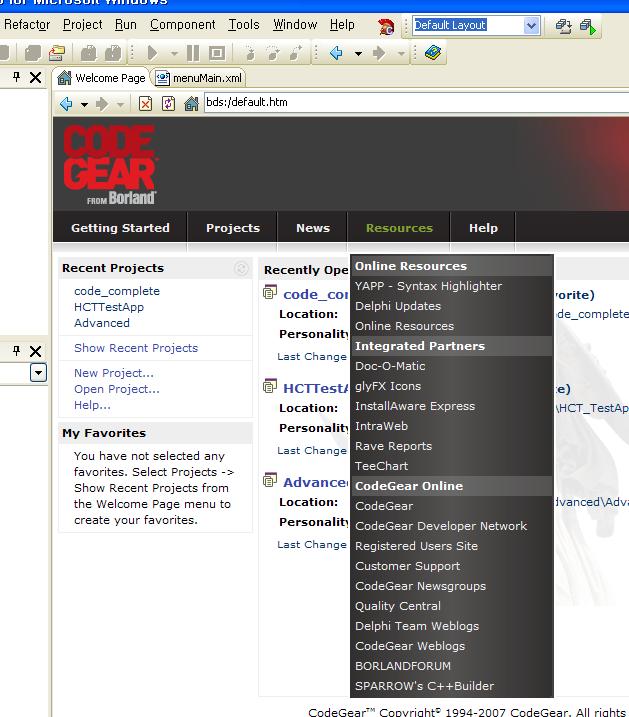Click the browser stop button icon

click(x=146, y=103)
